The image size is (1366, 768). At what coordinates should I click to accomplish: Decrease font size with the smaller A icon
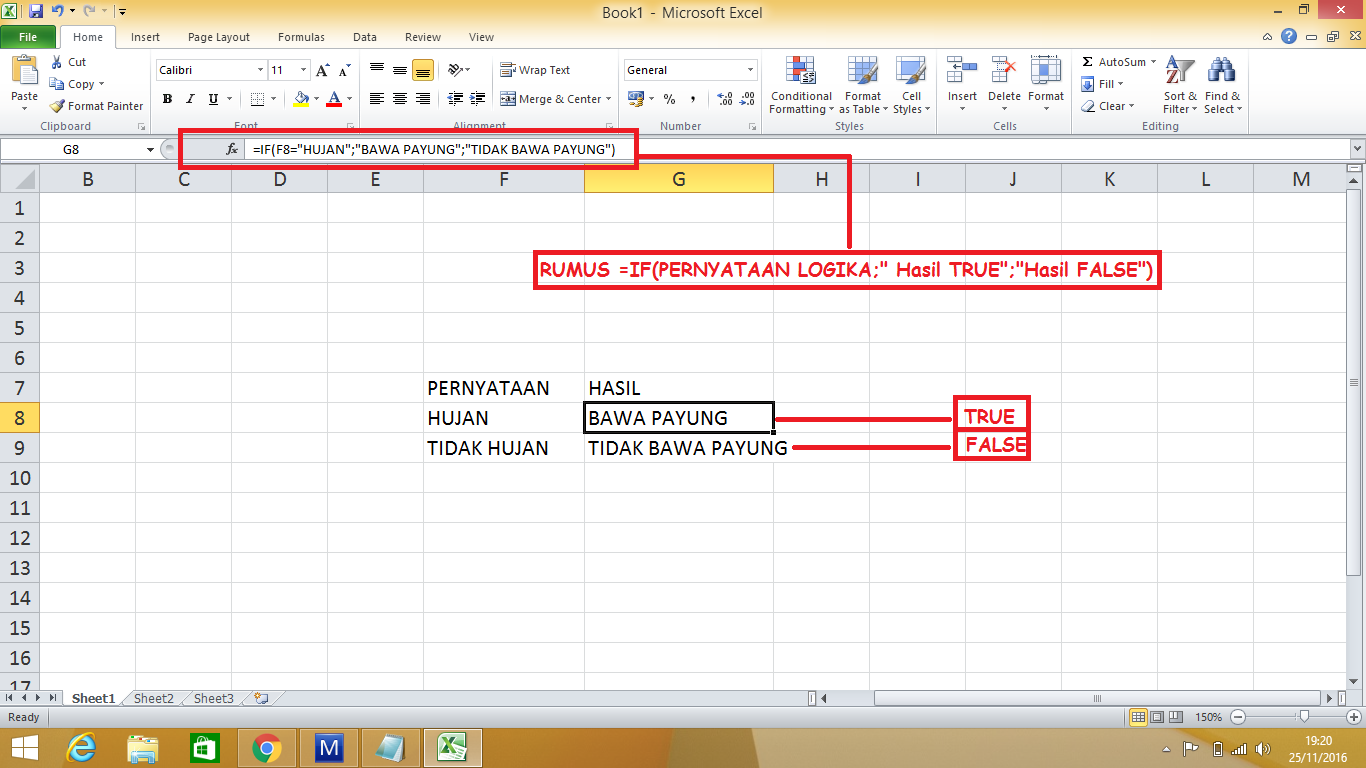click(x=344, y=70)
